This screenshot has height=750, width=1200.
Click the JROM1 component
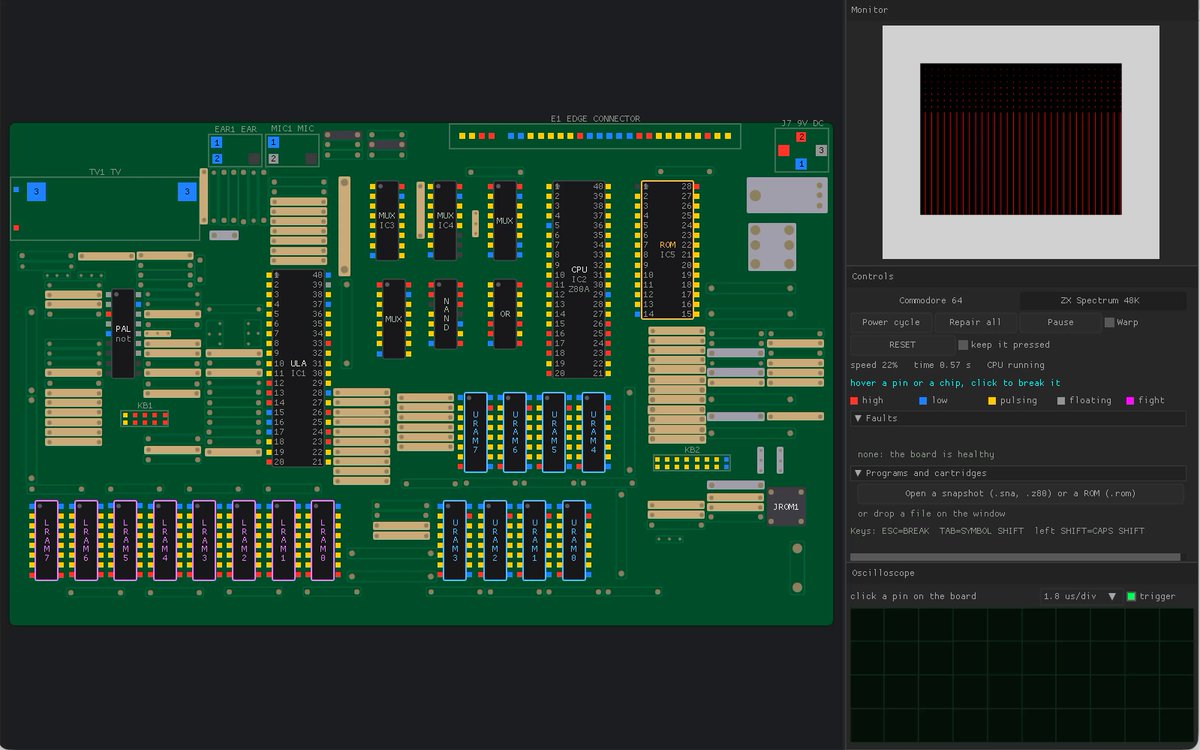coord(786,507)
